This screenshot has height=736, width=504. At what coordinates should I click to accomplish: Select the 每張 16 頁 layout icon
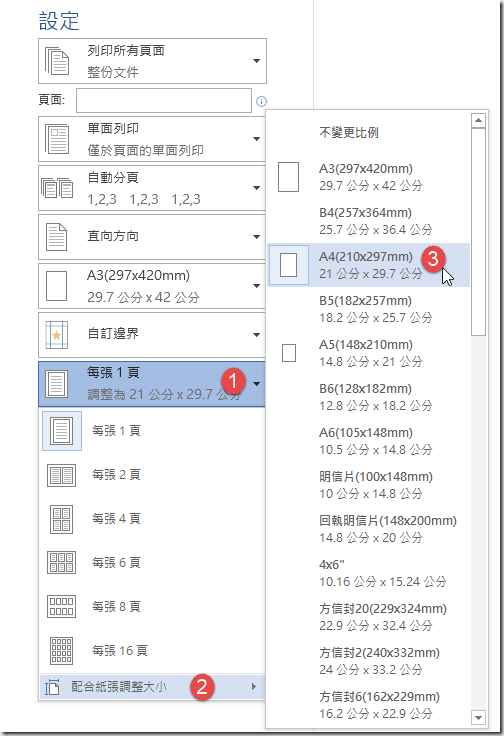pos(61,650)
